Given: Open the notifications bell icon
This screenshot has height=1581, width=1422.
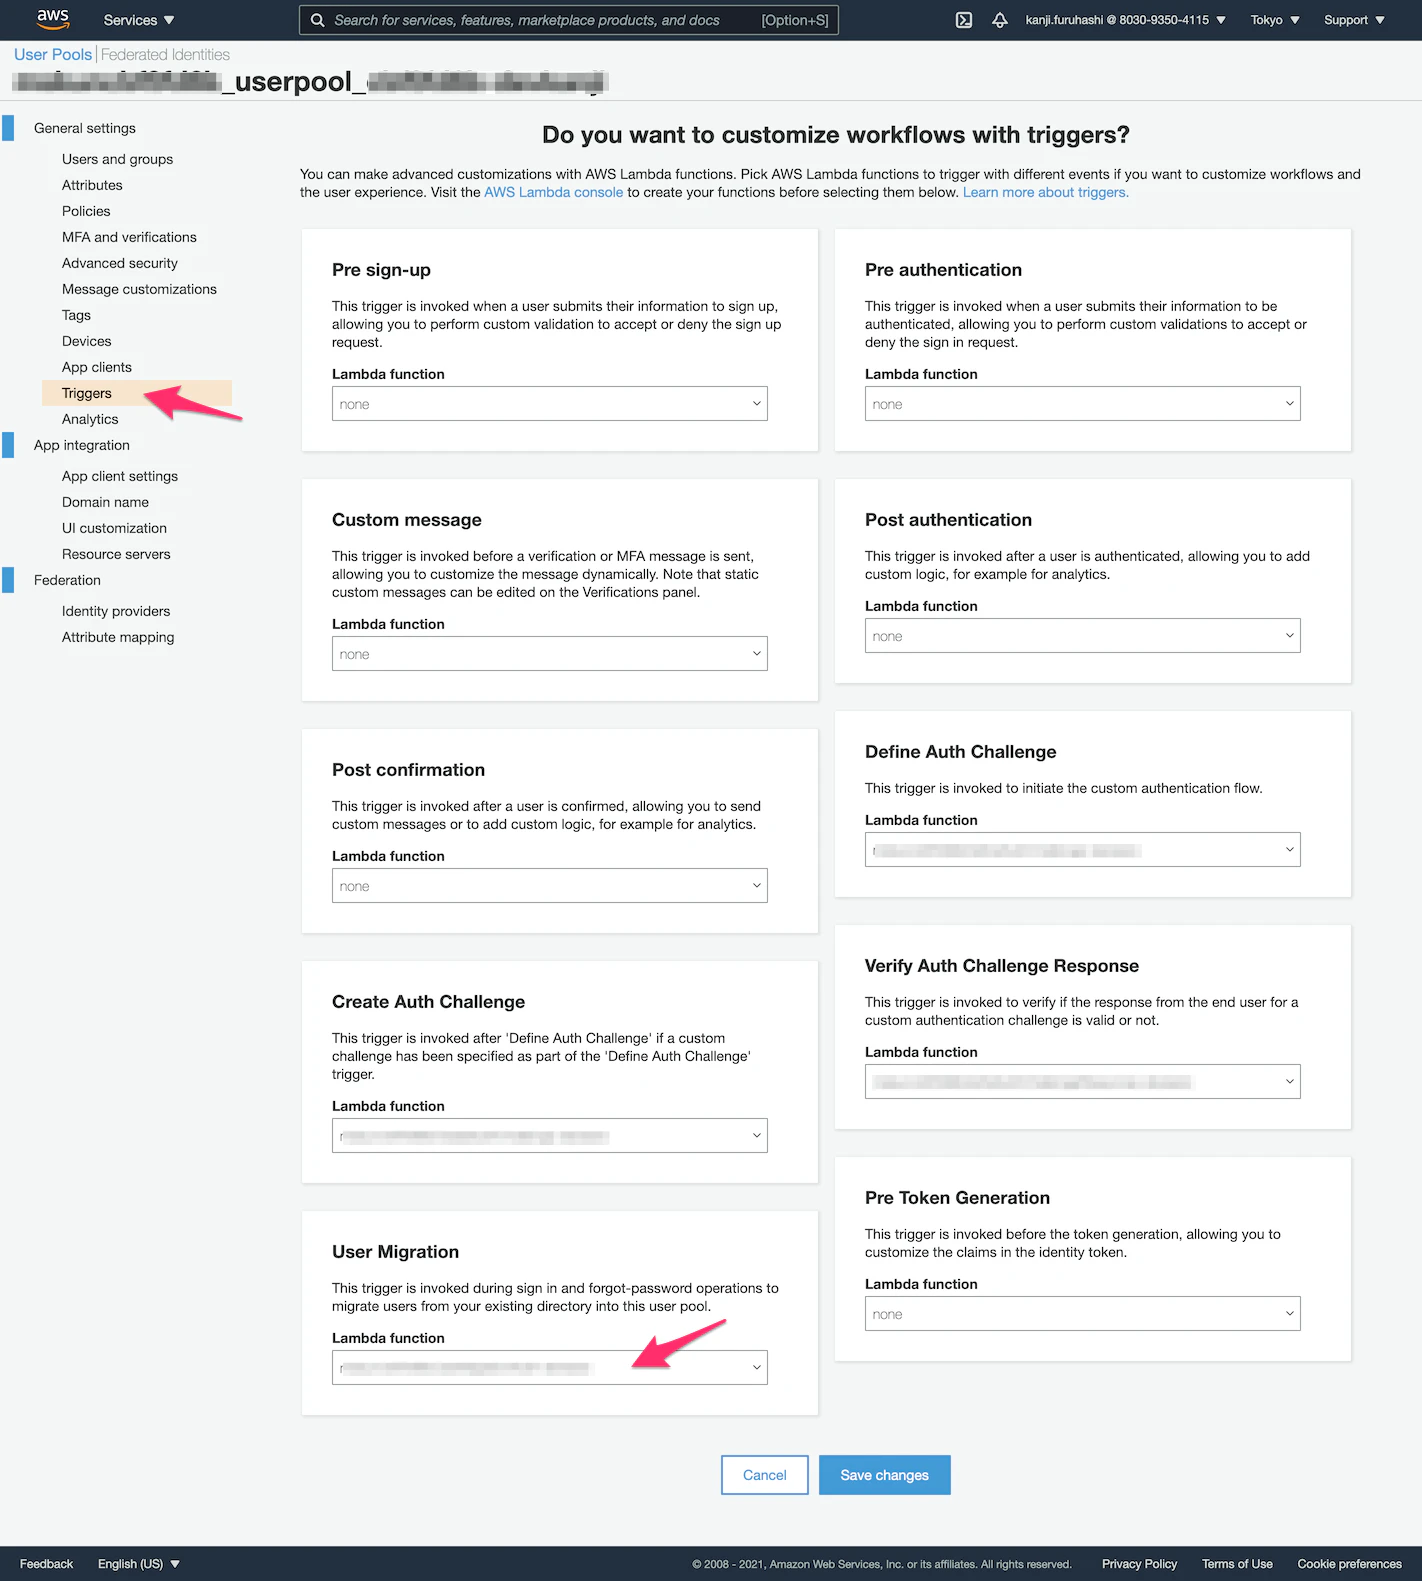Looking at the screenshot, I should coord(1000,20).
